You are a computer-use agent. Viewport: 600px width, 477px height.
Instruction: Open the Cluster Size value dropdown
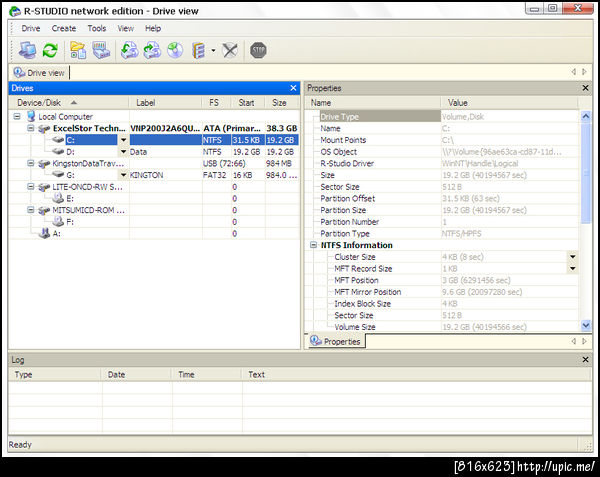[573, 257]
